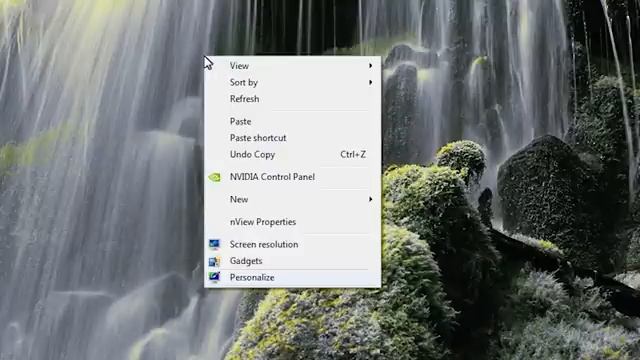Choose Personalize from the context menu
Viewport: 640px width, 360px height.
click(x=292, y=278)
